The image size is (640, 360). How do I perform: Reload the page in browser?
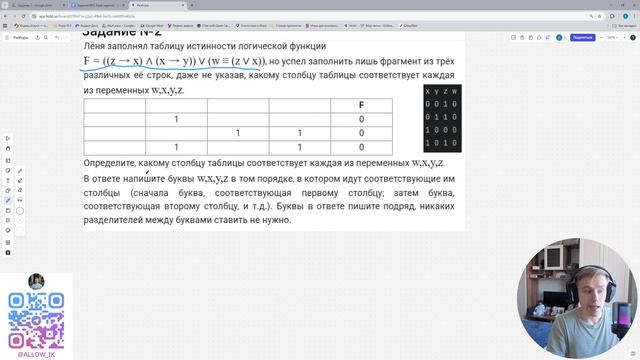tap(23, 16)
